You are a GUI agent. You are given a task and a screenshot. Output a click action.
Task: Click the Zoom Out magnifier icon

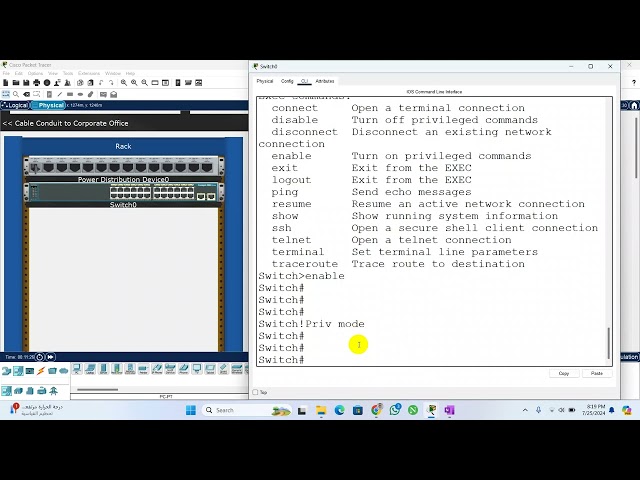click(144, 83)
